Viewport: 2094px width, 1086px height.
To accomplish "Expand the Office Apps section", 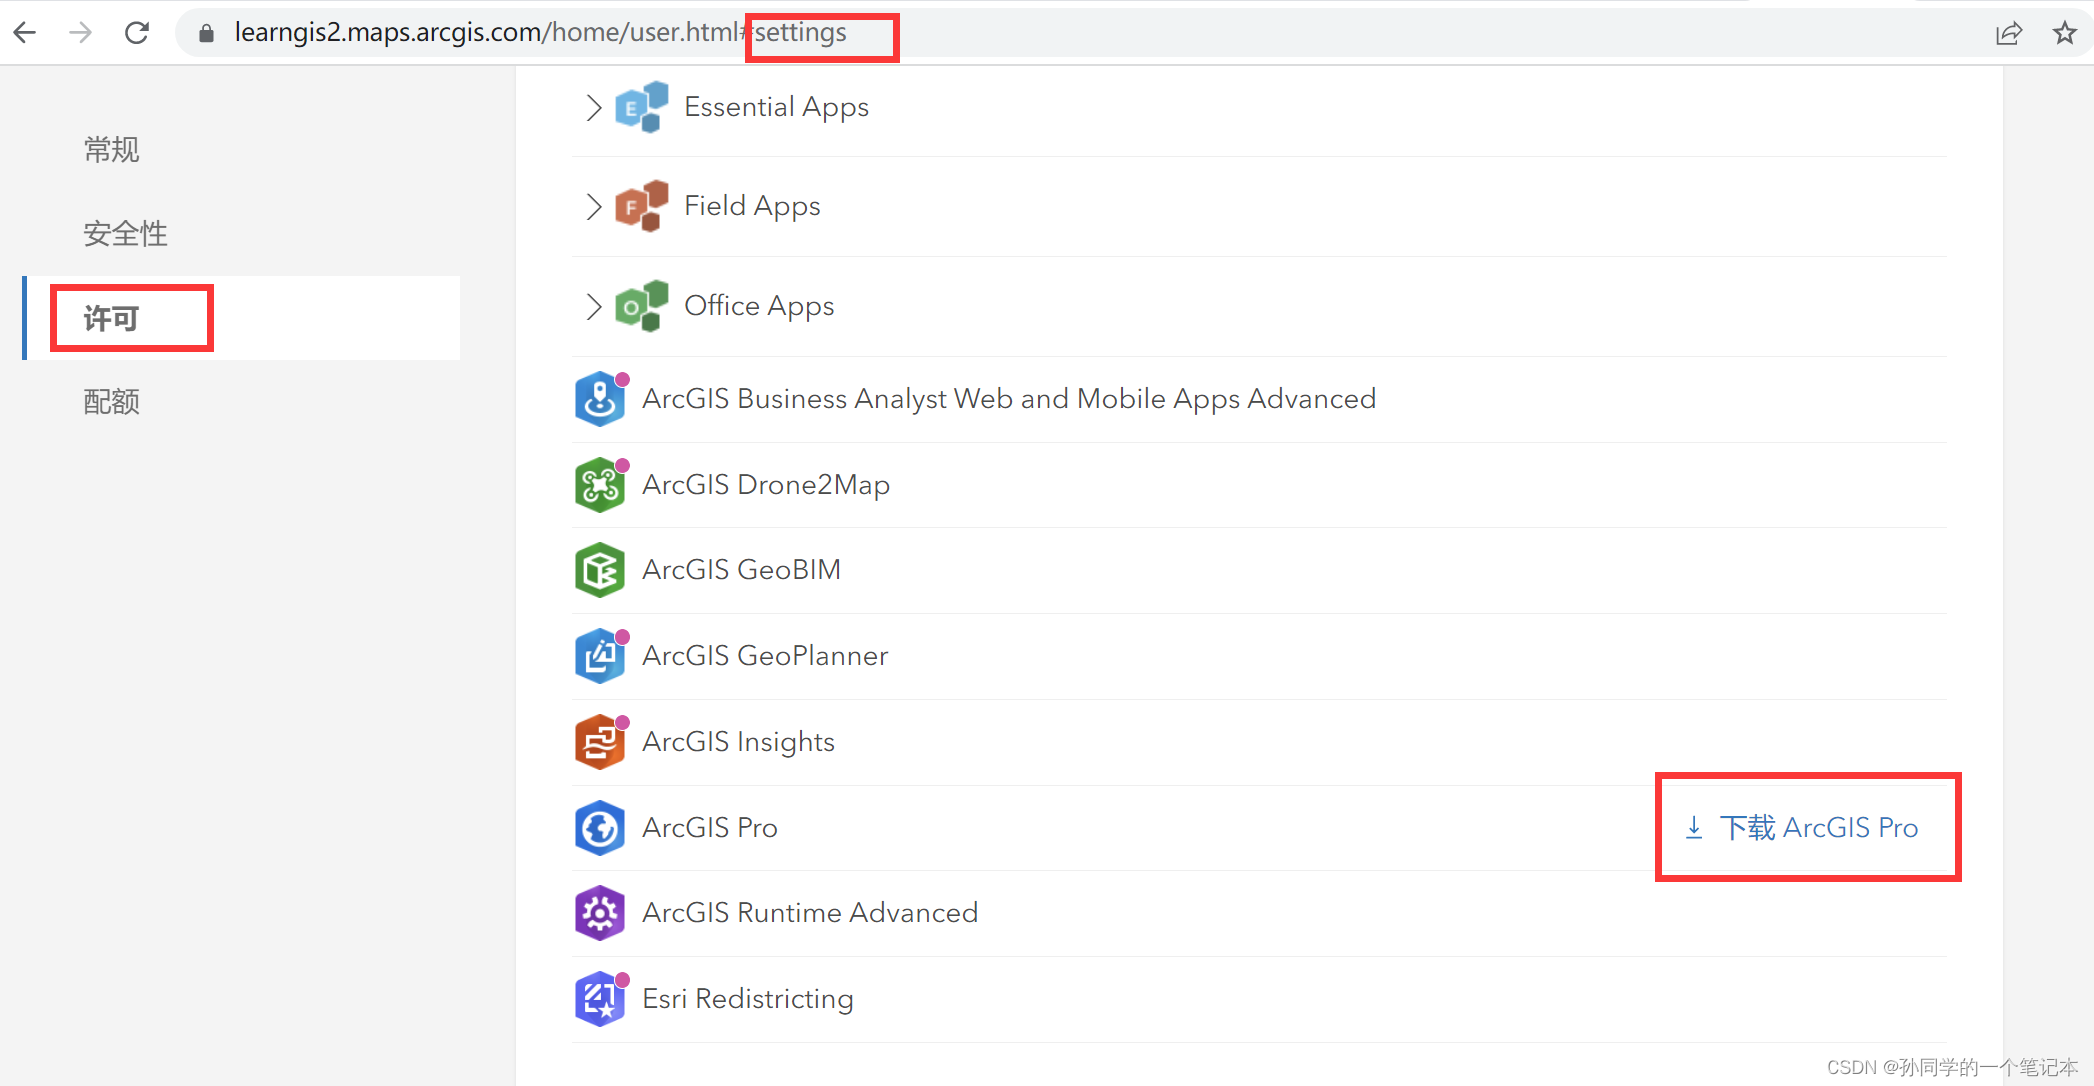I will pos(593,303).
